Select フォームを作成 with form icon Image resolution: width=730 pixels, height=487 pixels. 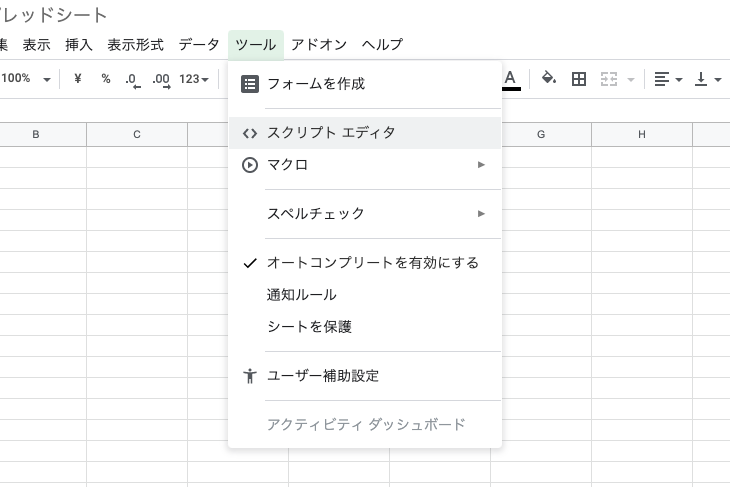click(315, 84)
